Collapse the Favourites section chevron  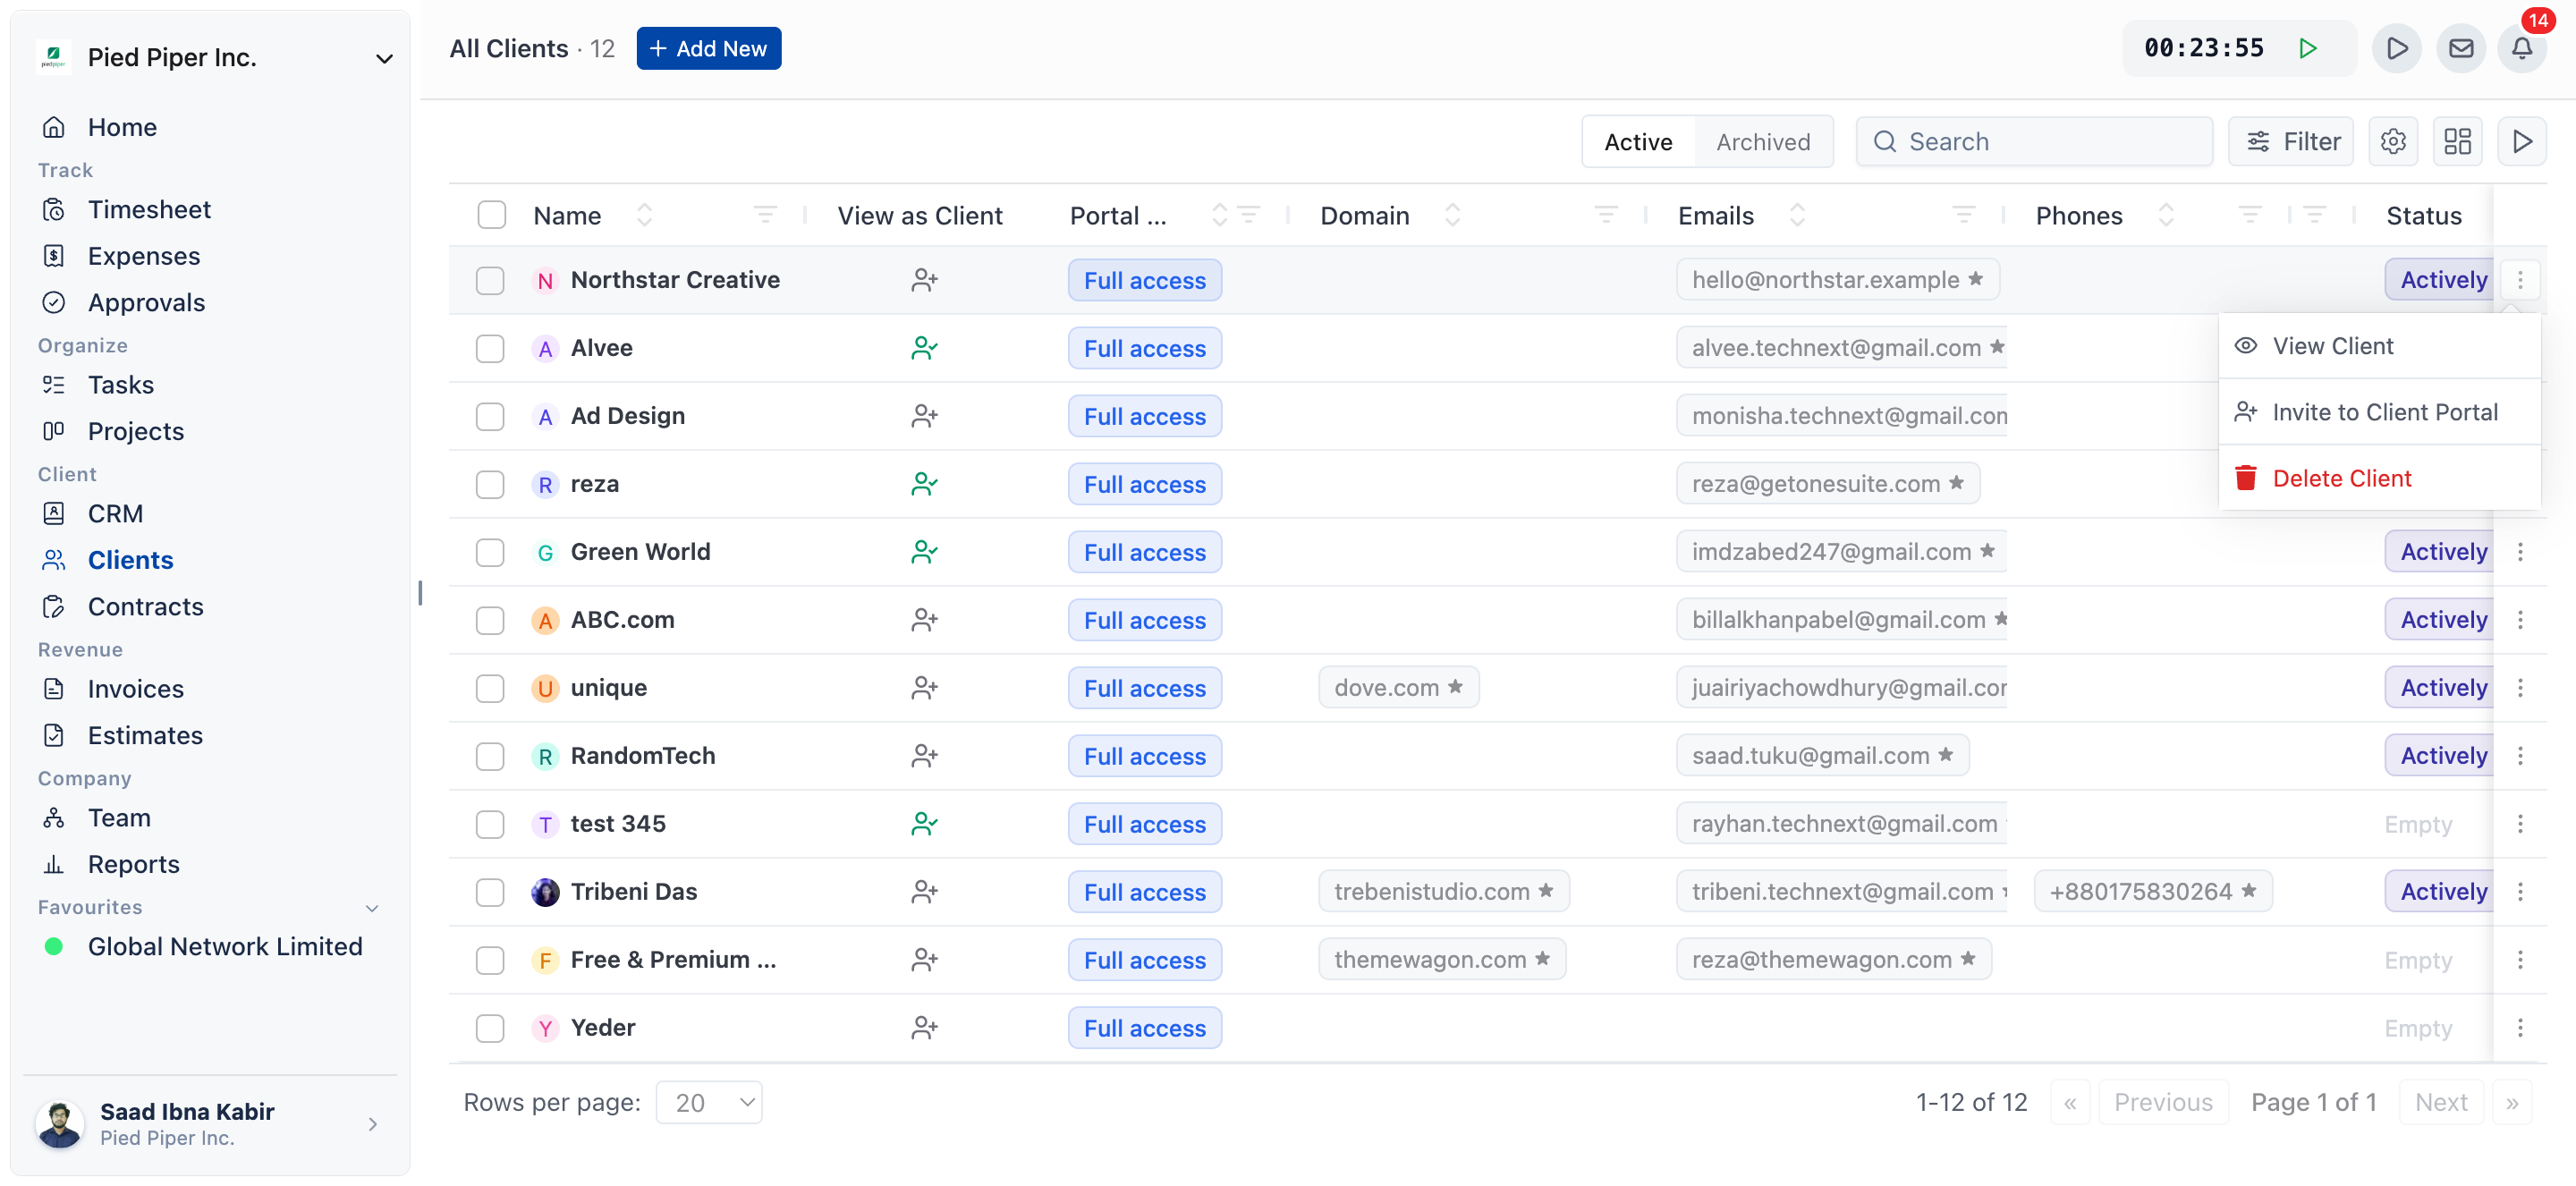372,908
